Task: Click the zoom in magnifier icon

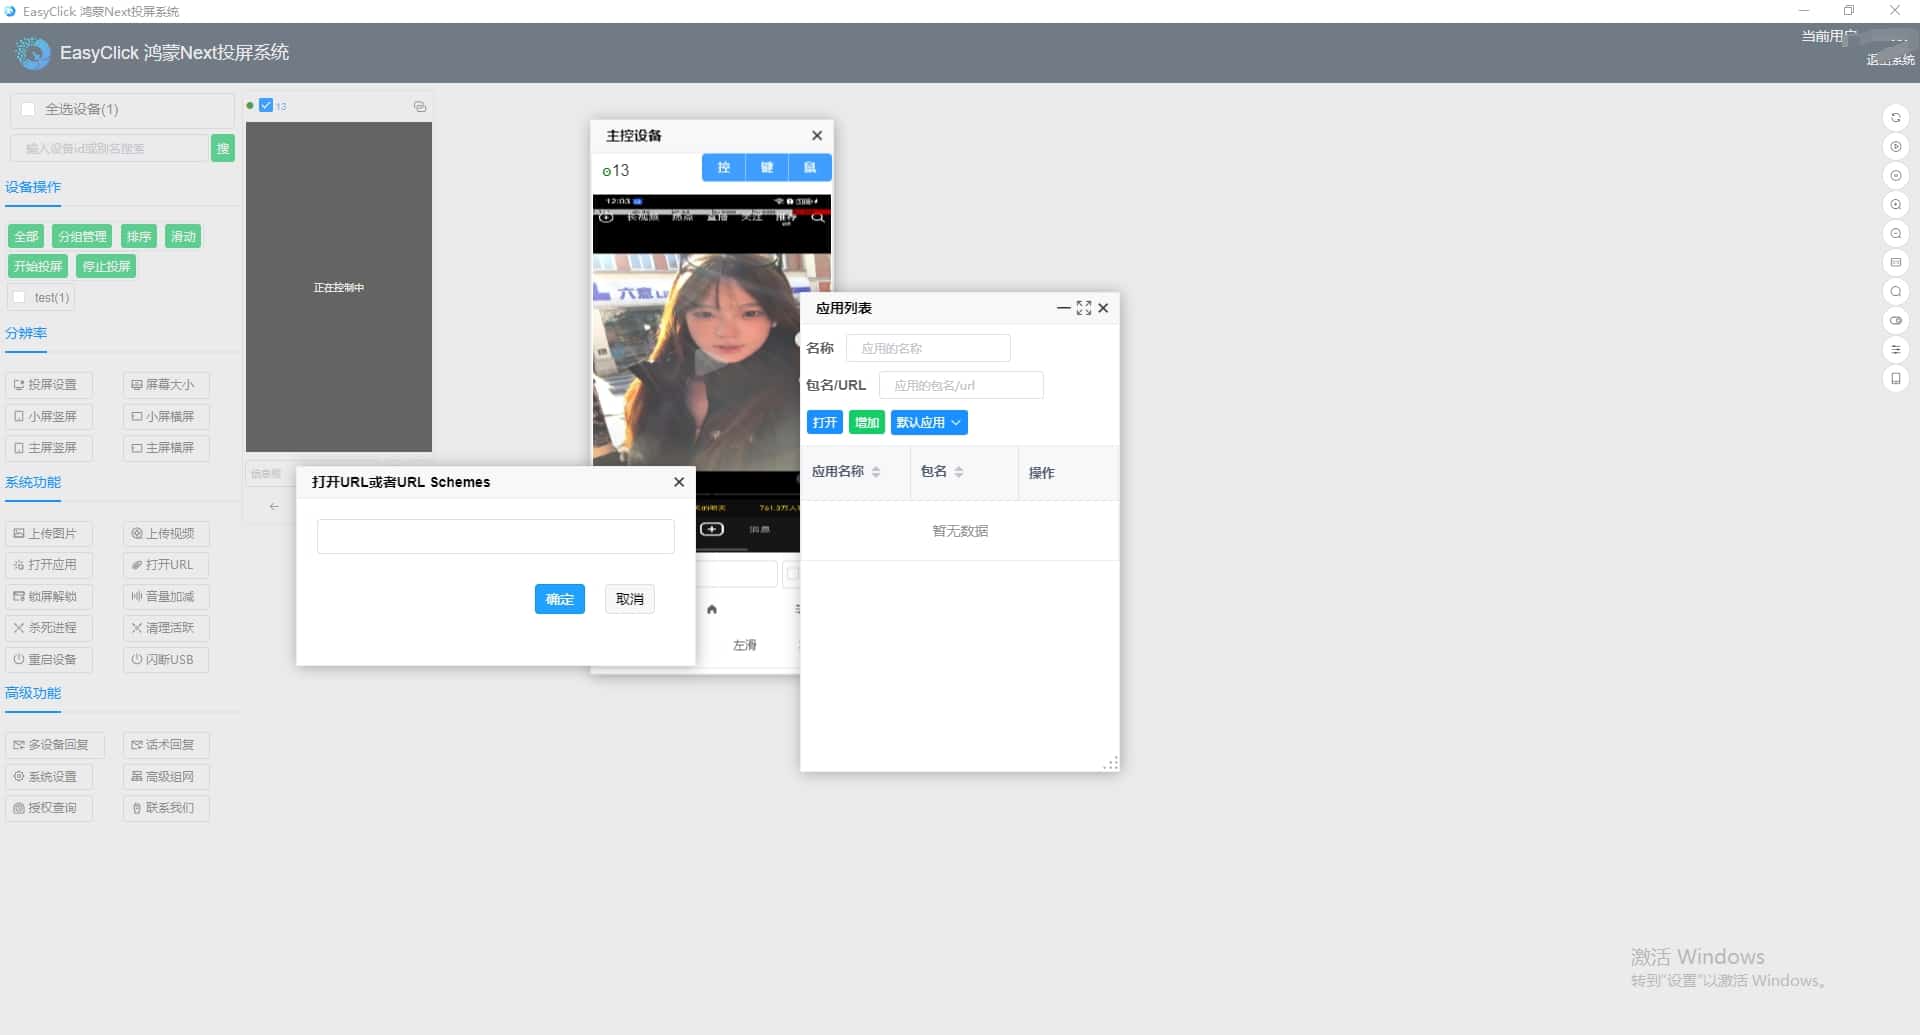Action: (x=1895, y=205)
